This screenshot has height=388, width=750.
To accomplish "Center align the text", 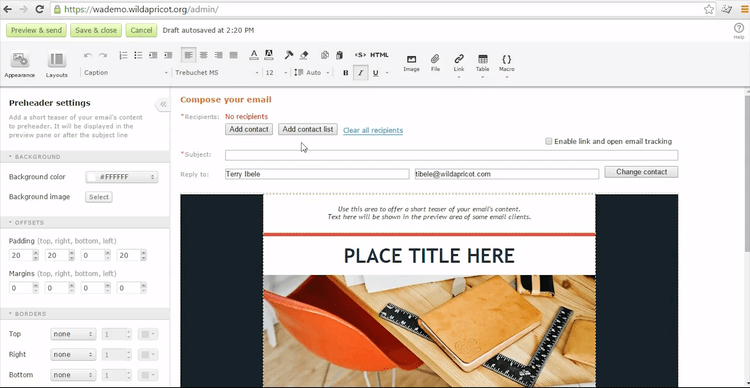I will point(204,55).
